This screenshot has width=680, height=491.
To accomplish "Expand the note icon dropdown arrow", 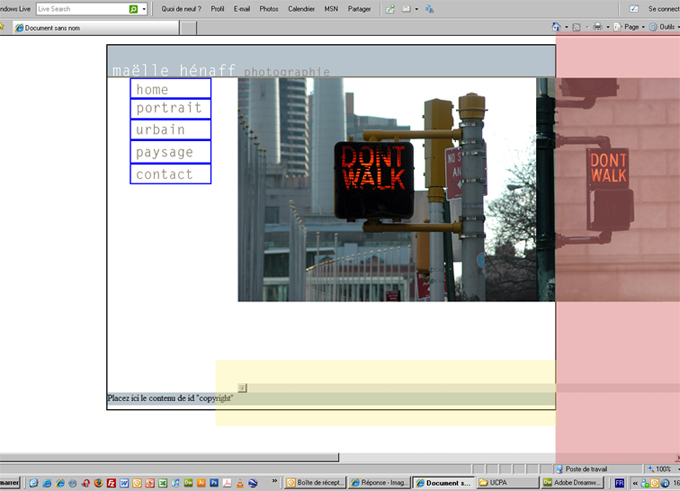I will [417, 9].
